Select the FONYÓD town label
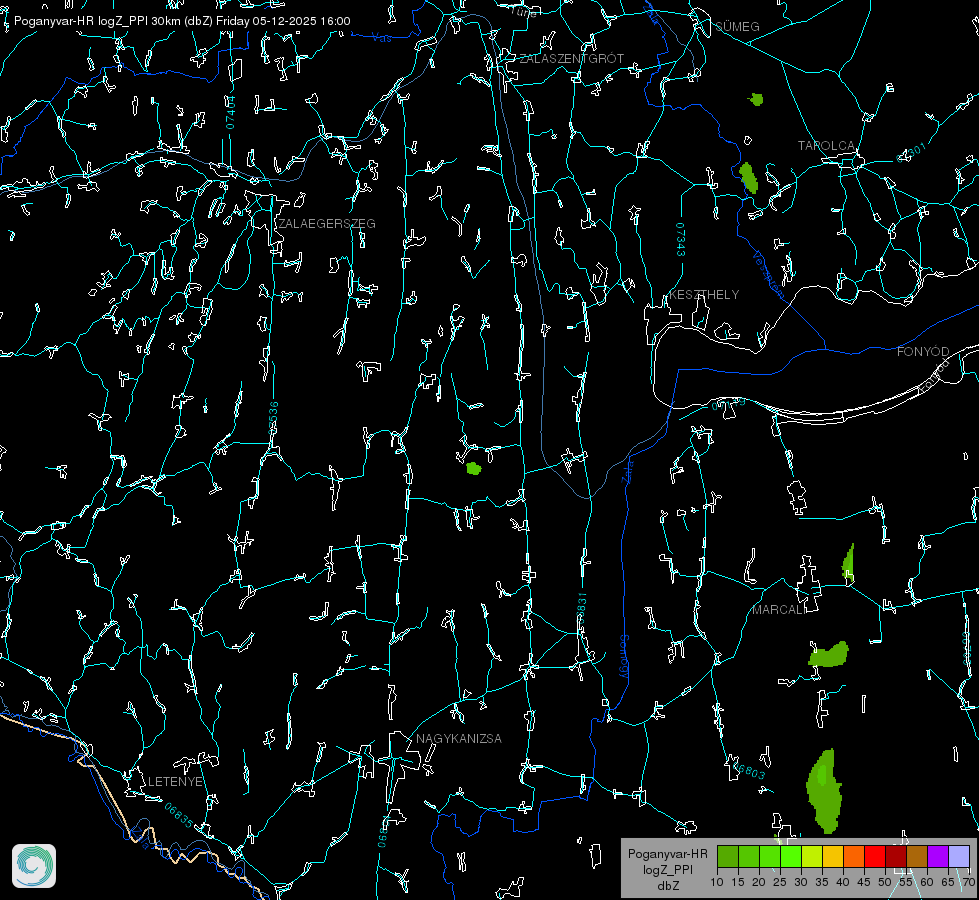This screenshot has width=979, height=900. click(923, 352)
